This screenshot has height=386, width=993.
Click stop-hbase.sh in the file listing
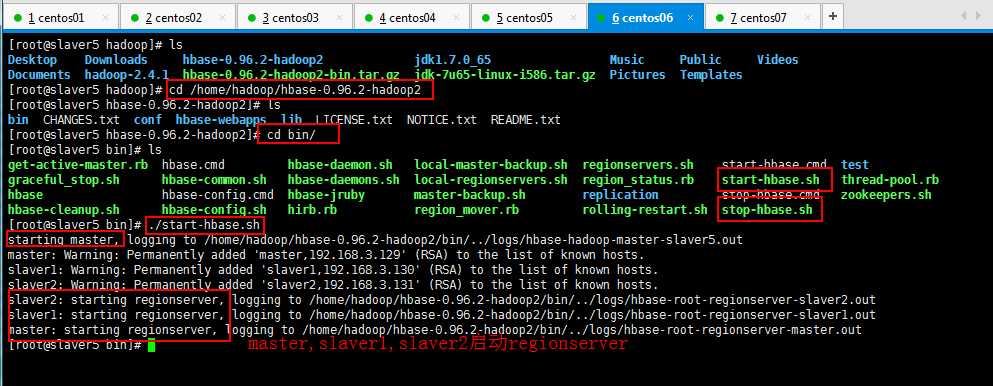767,210
